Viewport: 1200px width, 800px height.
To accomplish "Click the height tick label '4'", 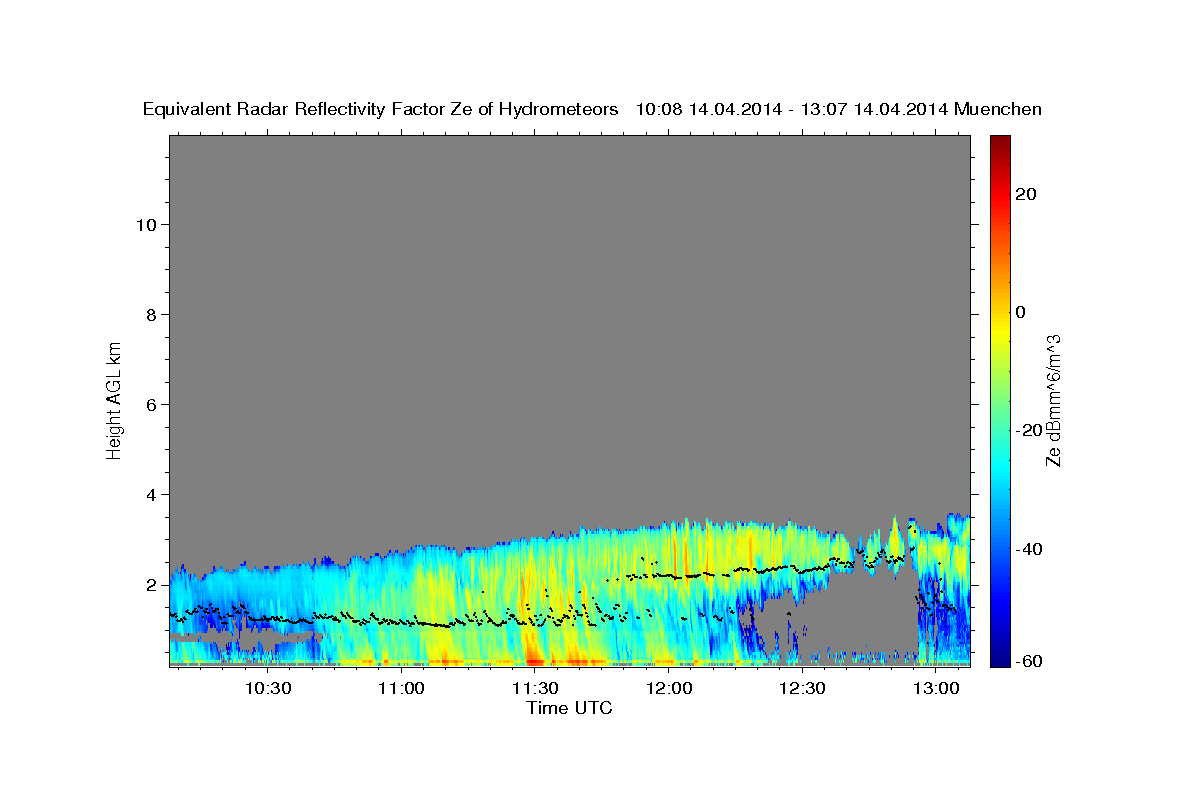I will pos(151,495).
